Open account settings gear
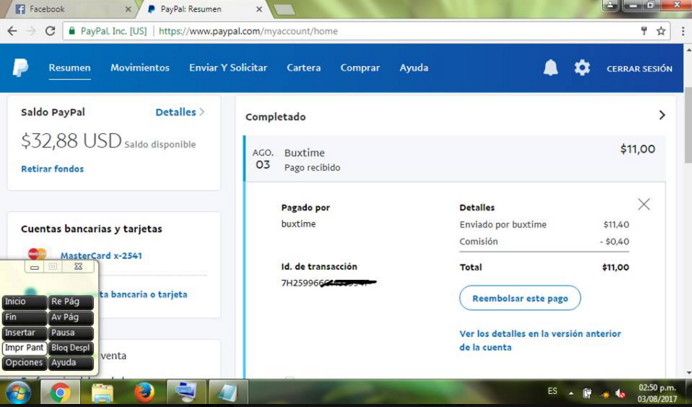Screen dimensions: 692x407 coord(582,68)
